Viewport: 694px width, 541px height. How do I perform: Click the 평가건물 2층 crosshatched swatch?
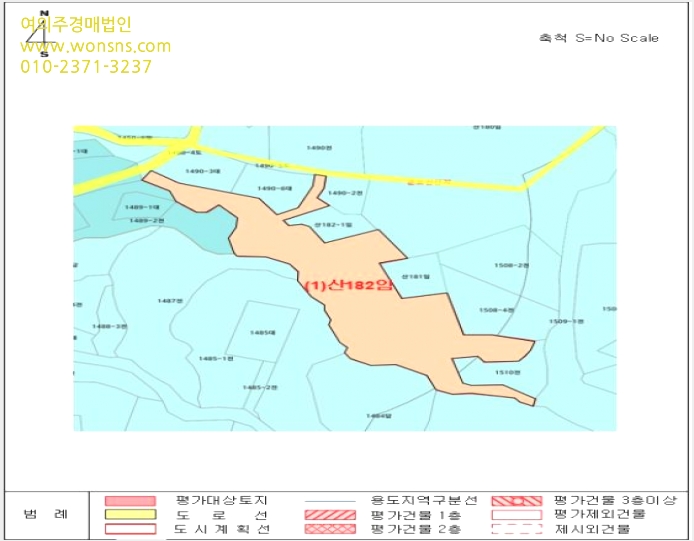coord(330,529)
